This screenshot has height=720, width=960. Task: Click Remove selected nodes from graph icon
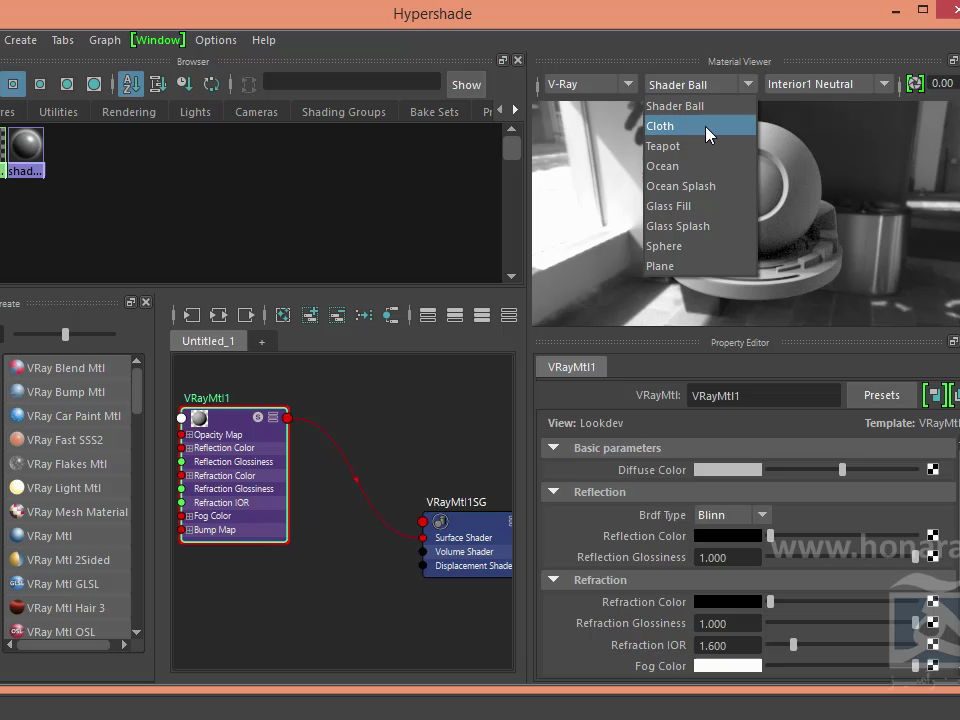coord(337,315)
